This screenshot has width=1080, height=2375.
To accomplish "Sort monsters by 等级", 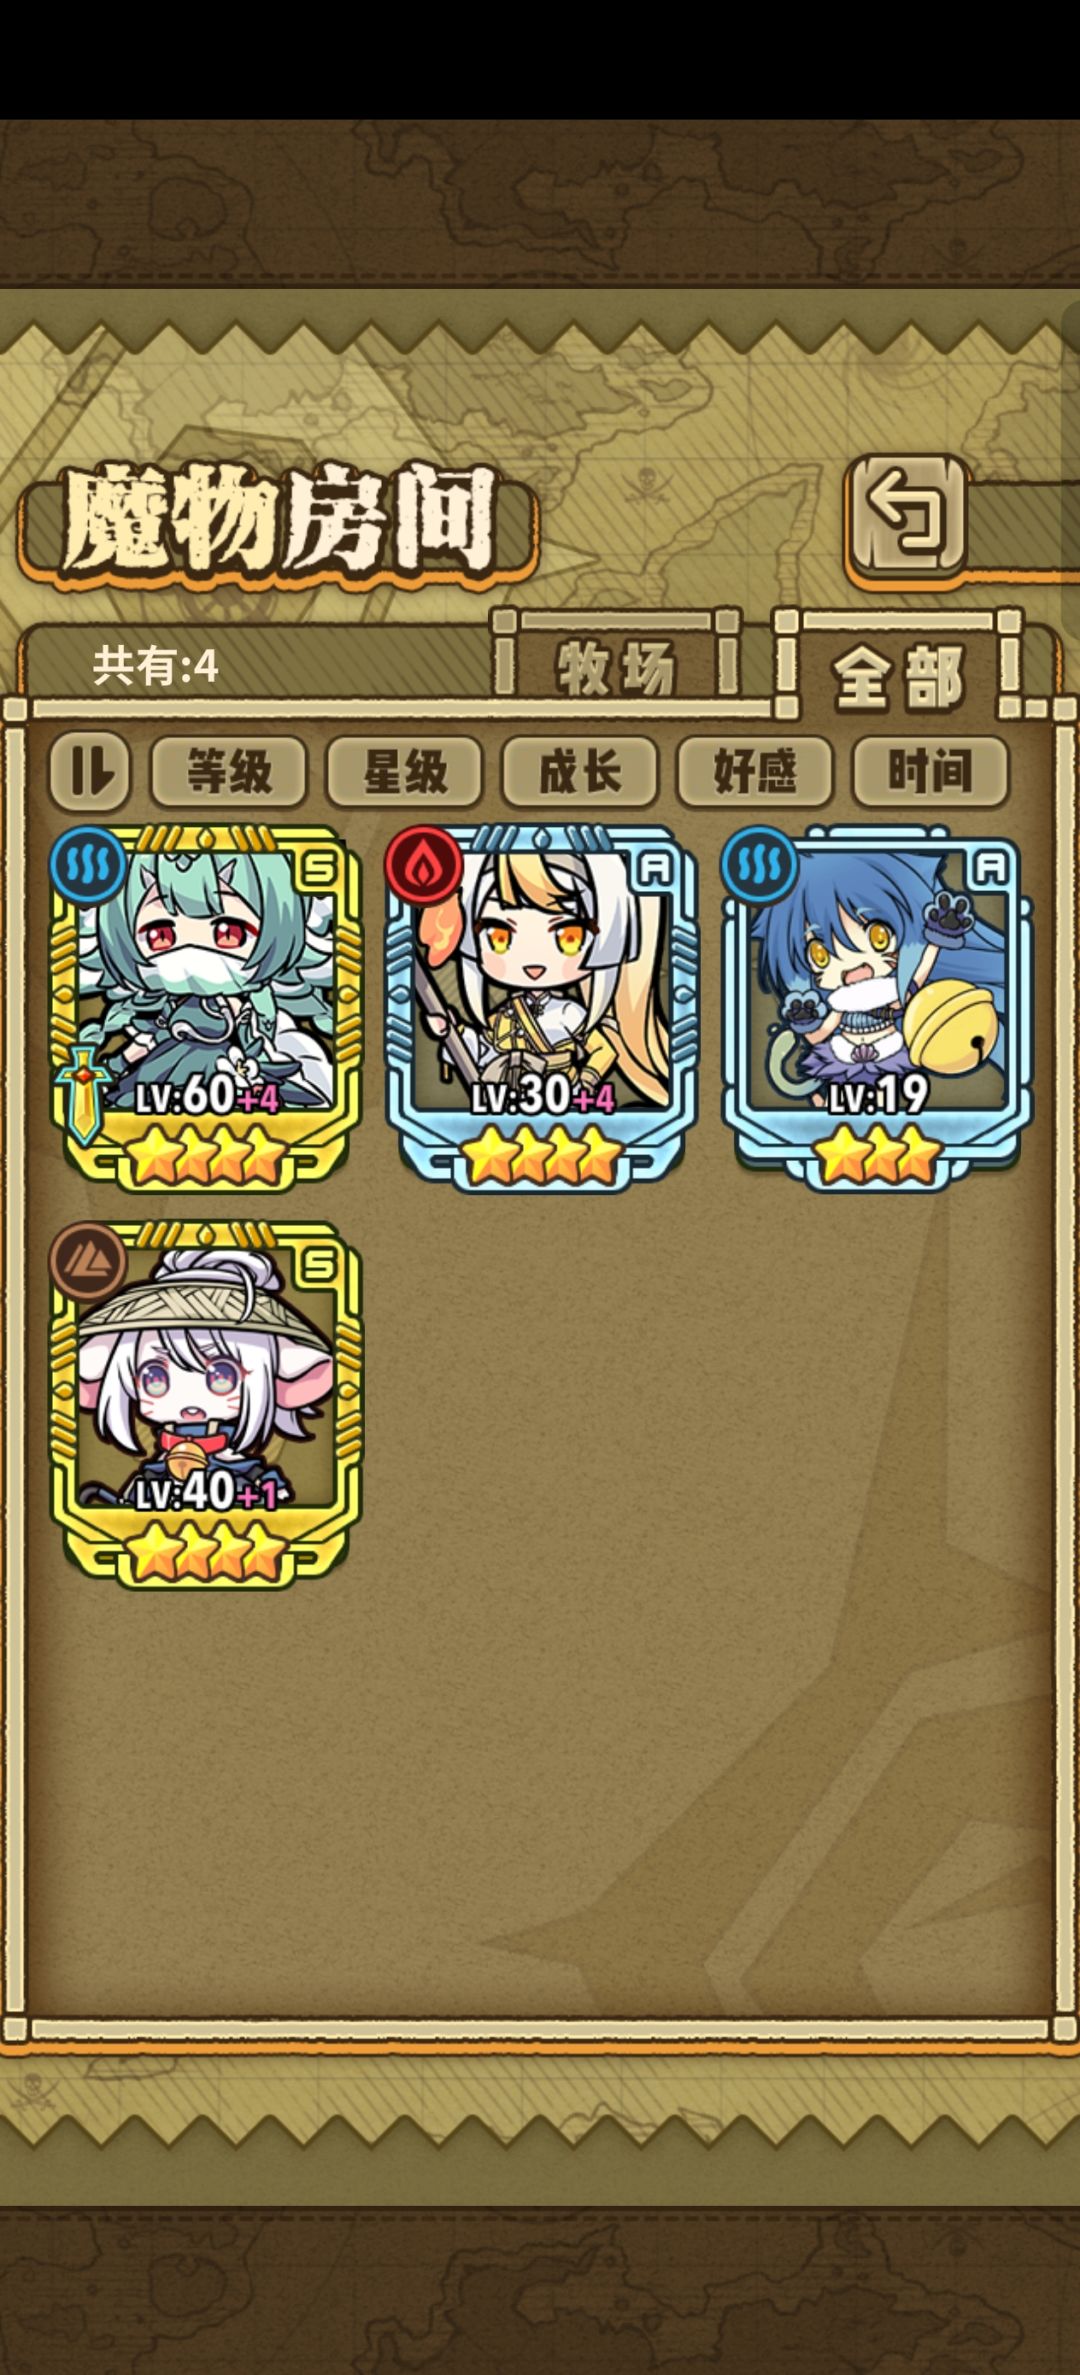I will pos(228,772).
